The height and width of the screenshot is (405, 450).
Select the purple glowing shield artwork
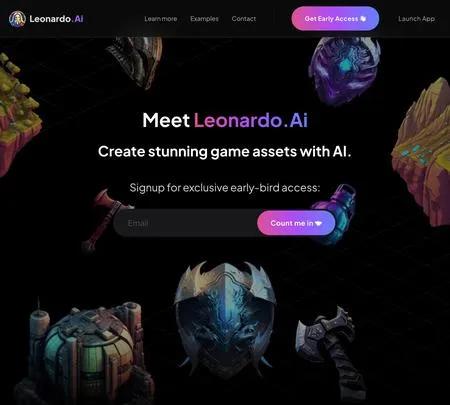click(x=344, y=69)
